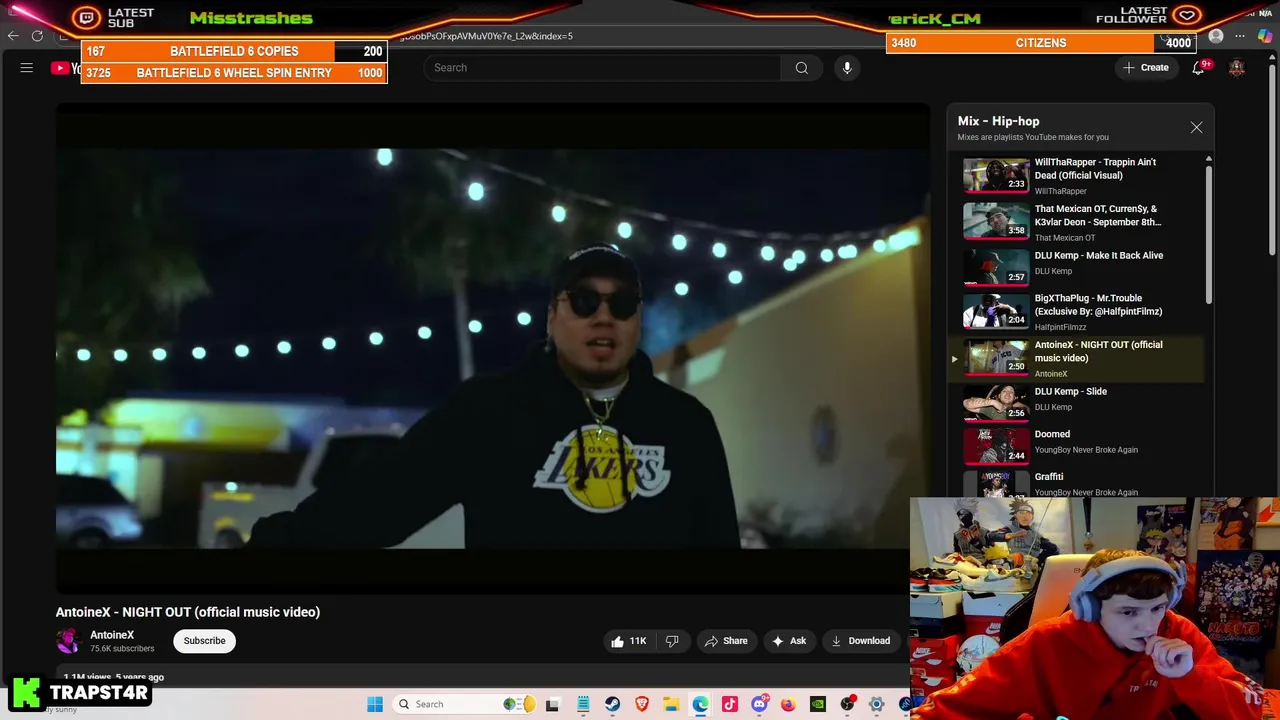Open TikTok from the taskbar

[x=730, y=704]
